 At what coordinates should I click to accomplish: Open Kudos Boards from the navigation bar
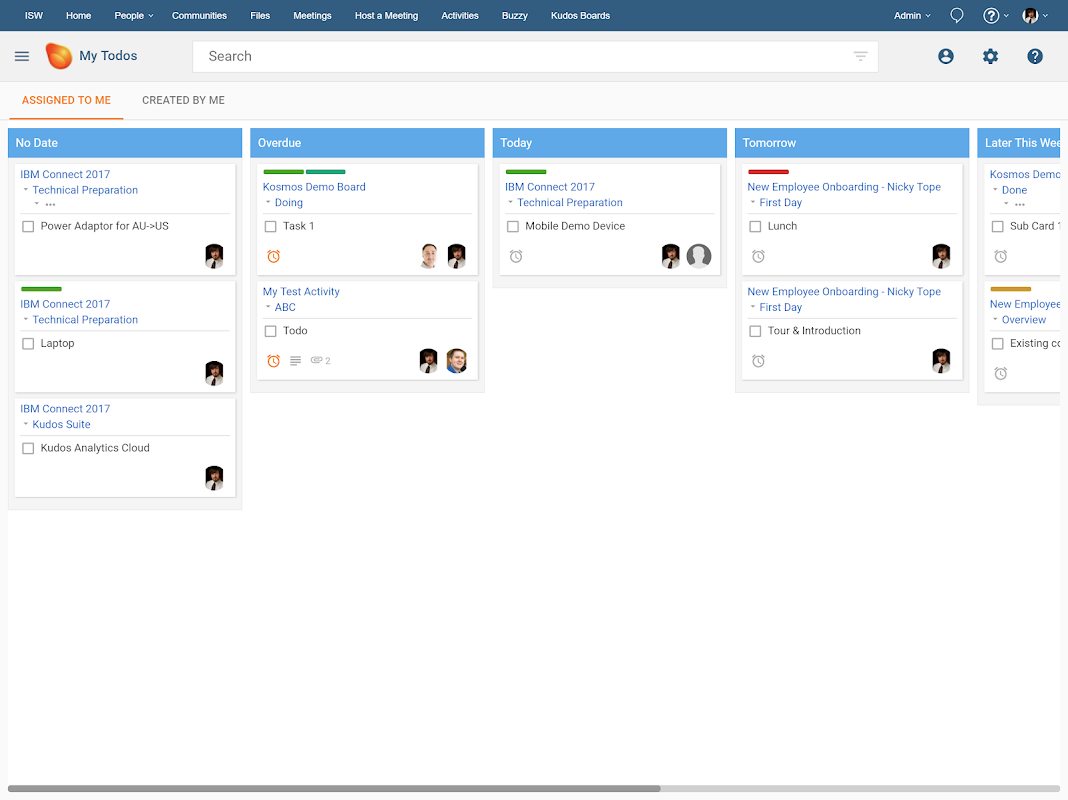coord(580,16)
